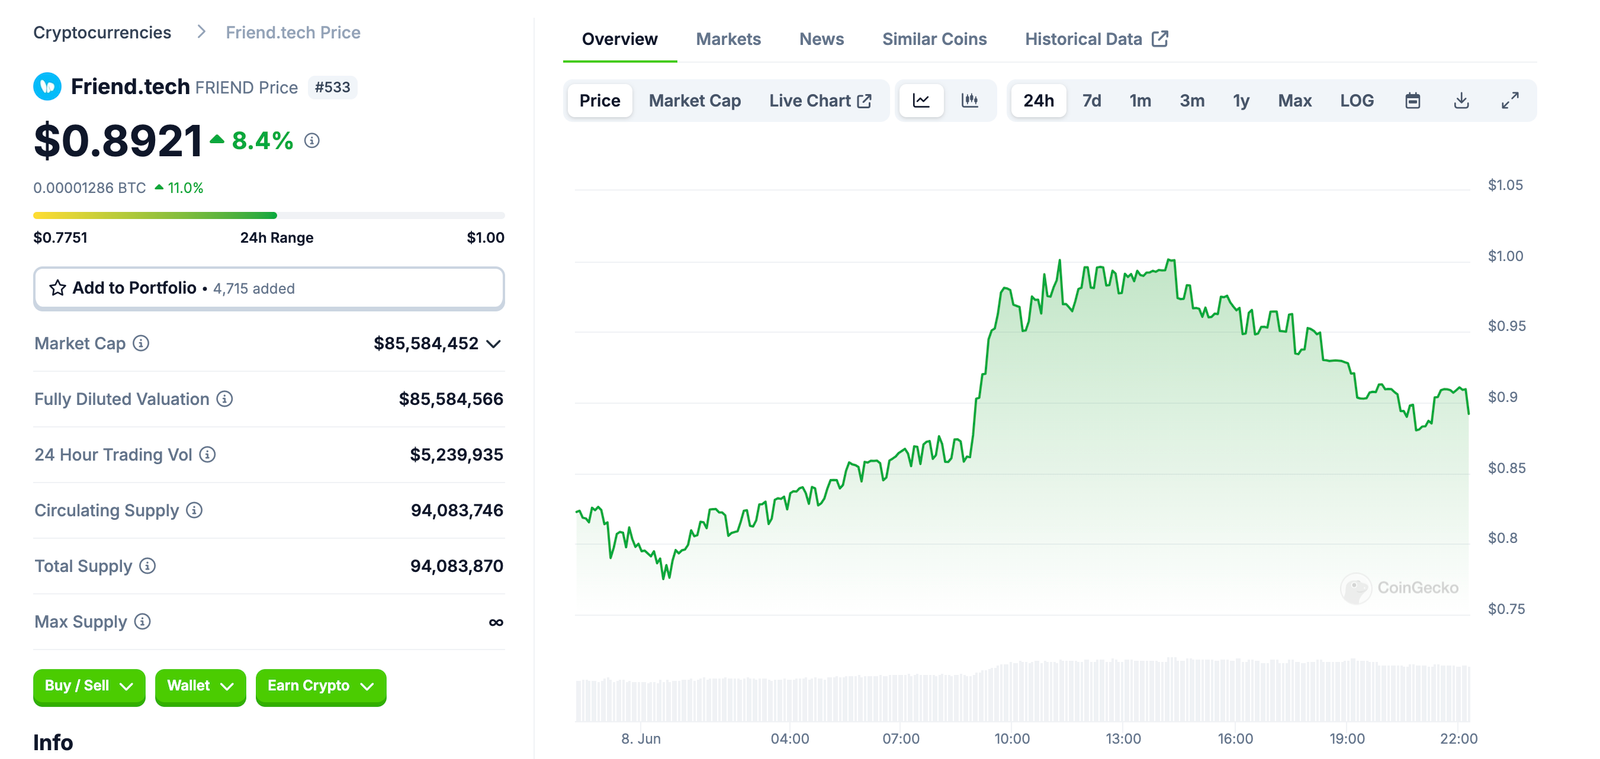The width and height of the screenshot is (1600, 759).
Task: Click the Friend.tech coin logo
Action: 47,87
